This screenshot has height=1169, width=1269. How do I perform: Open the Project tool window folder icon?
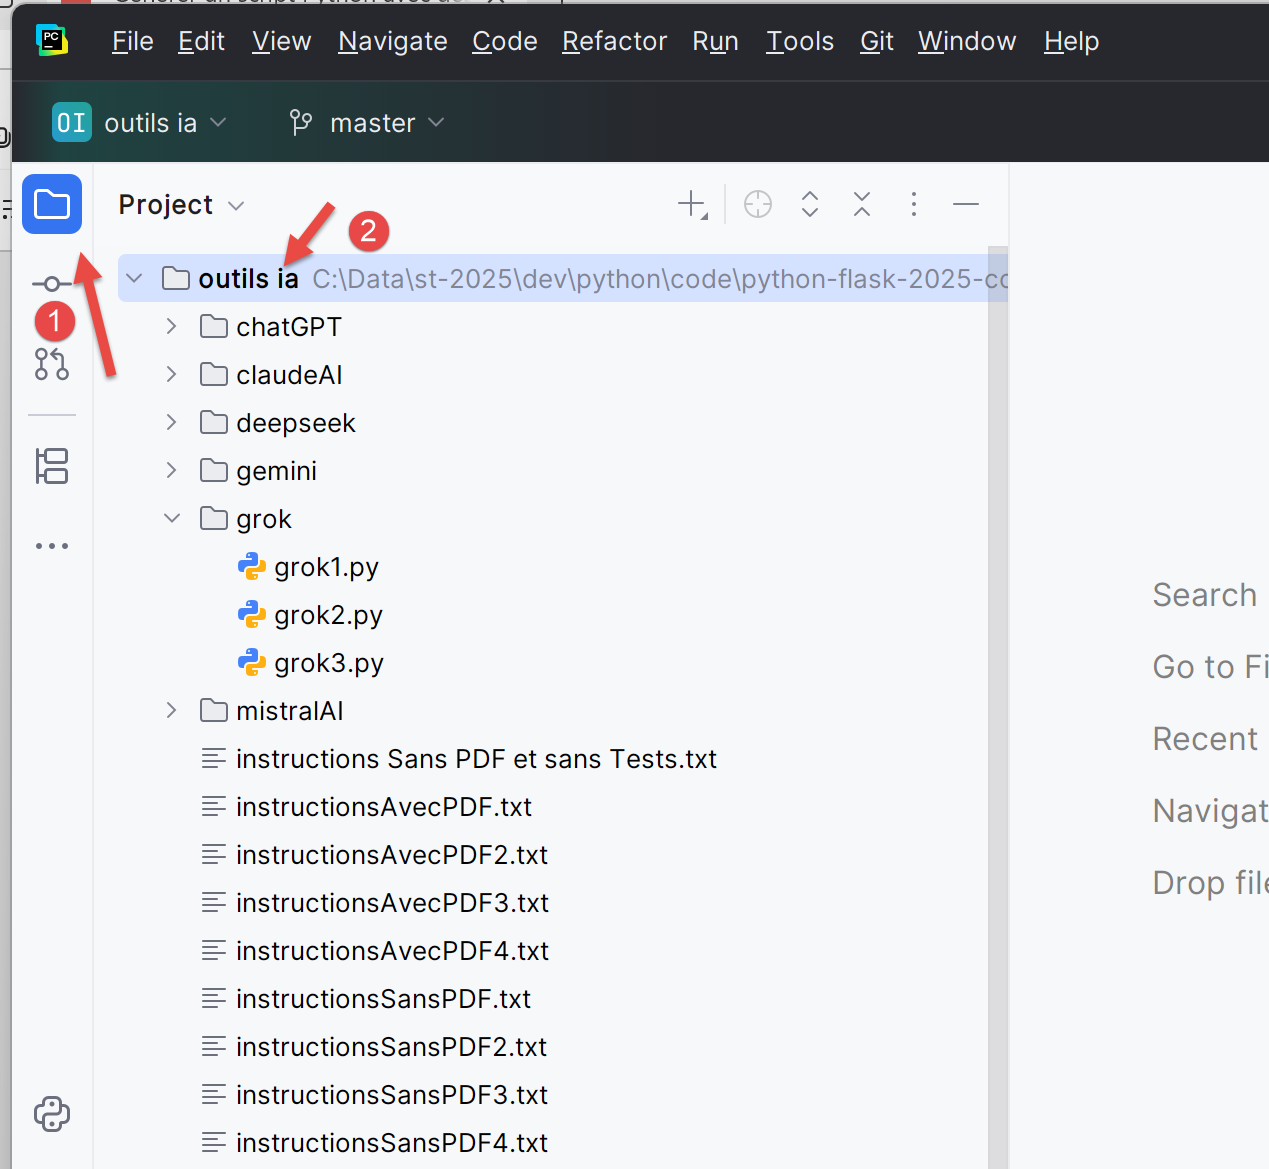(52, 205)
